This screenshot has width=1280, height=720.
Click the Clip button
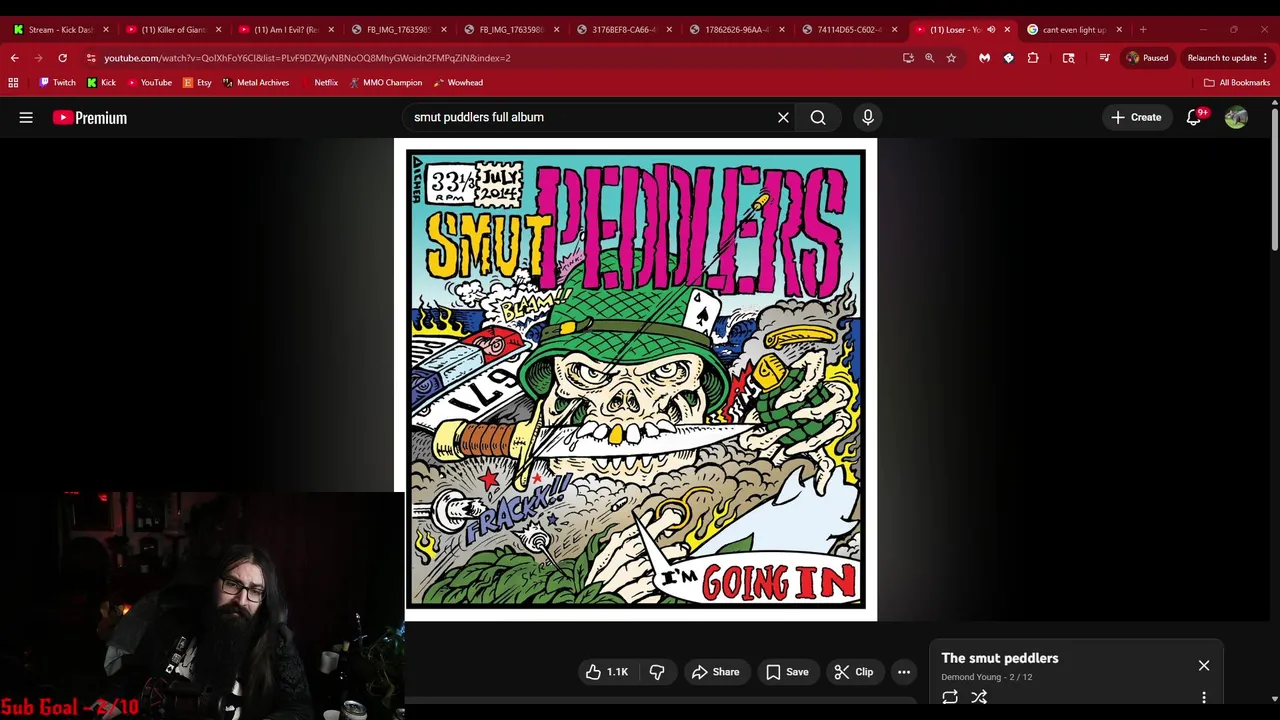pos(854,672)
